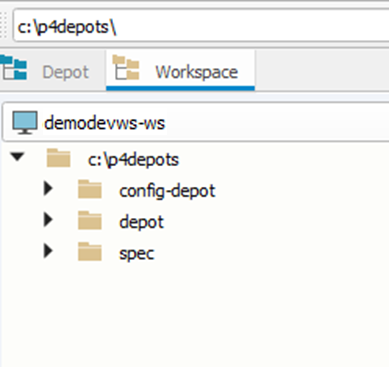Click the c:\p4depots folder icon

59,157
